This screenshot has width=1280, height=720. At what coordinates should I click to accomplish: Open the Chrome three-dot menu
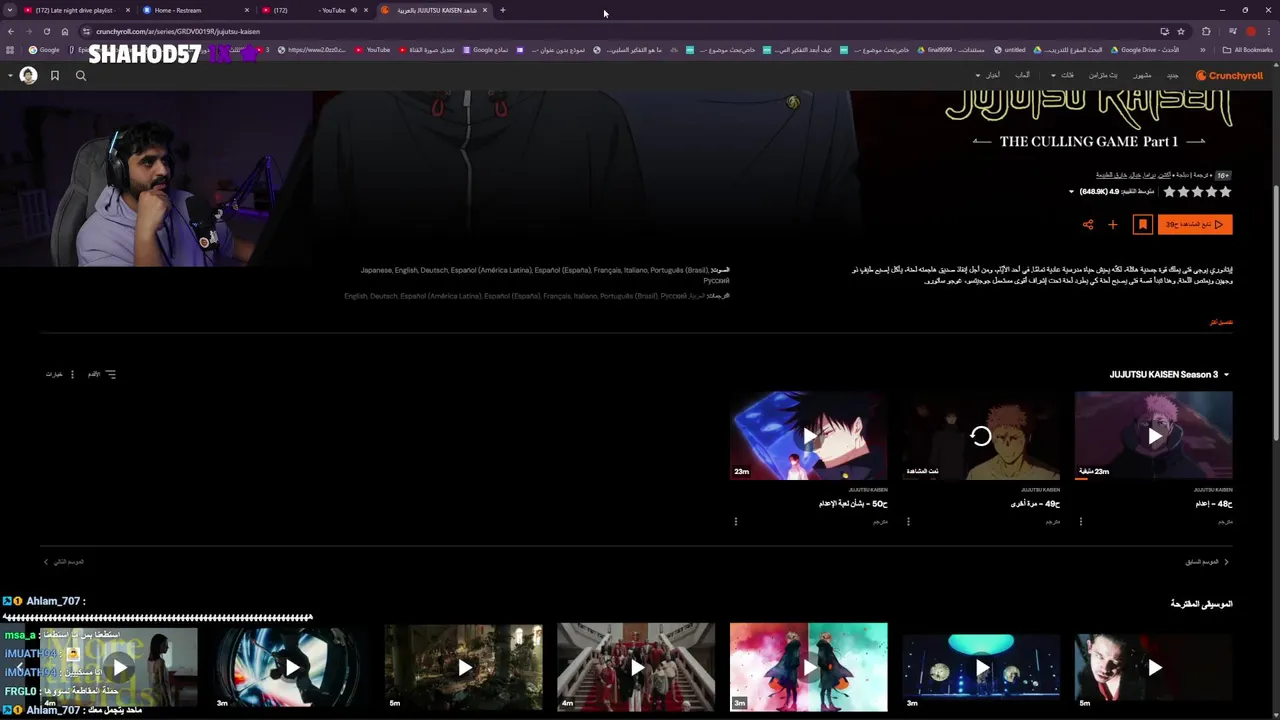coord(1270,31)
